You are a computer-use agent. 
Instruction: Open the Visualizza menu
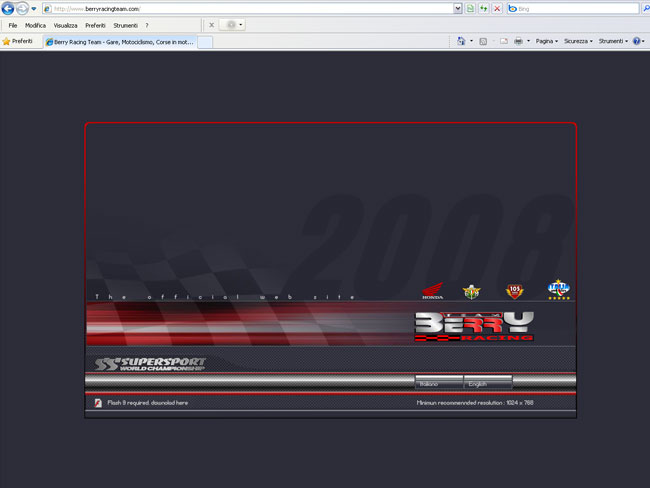65,25
